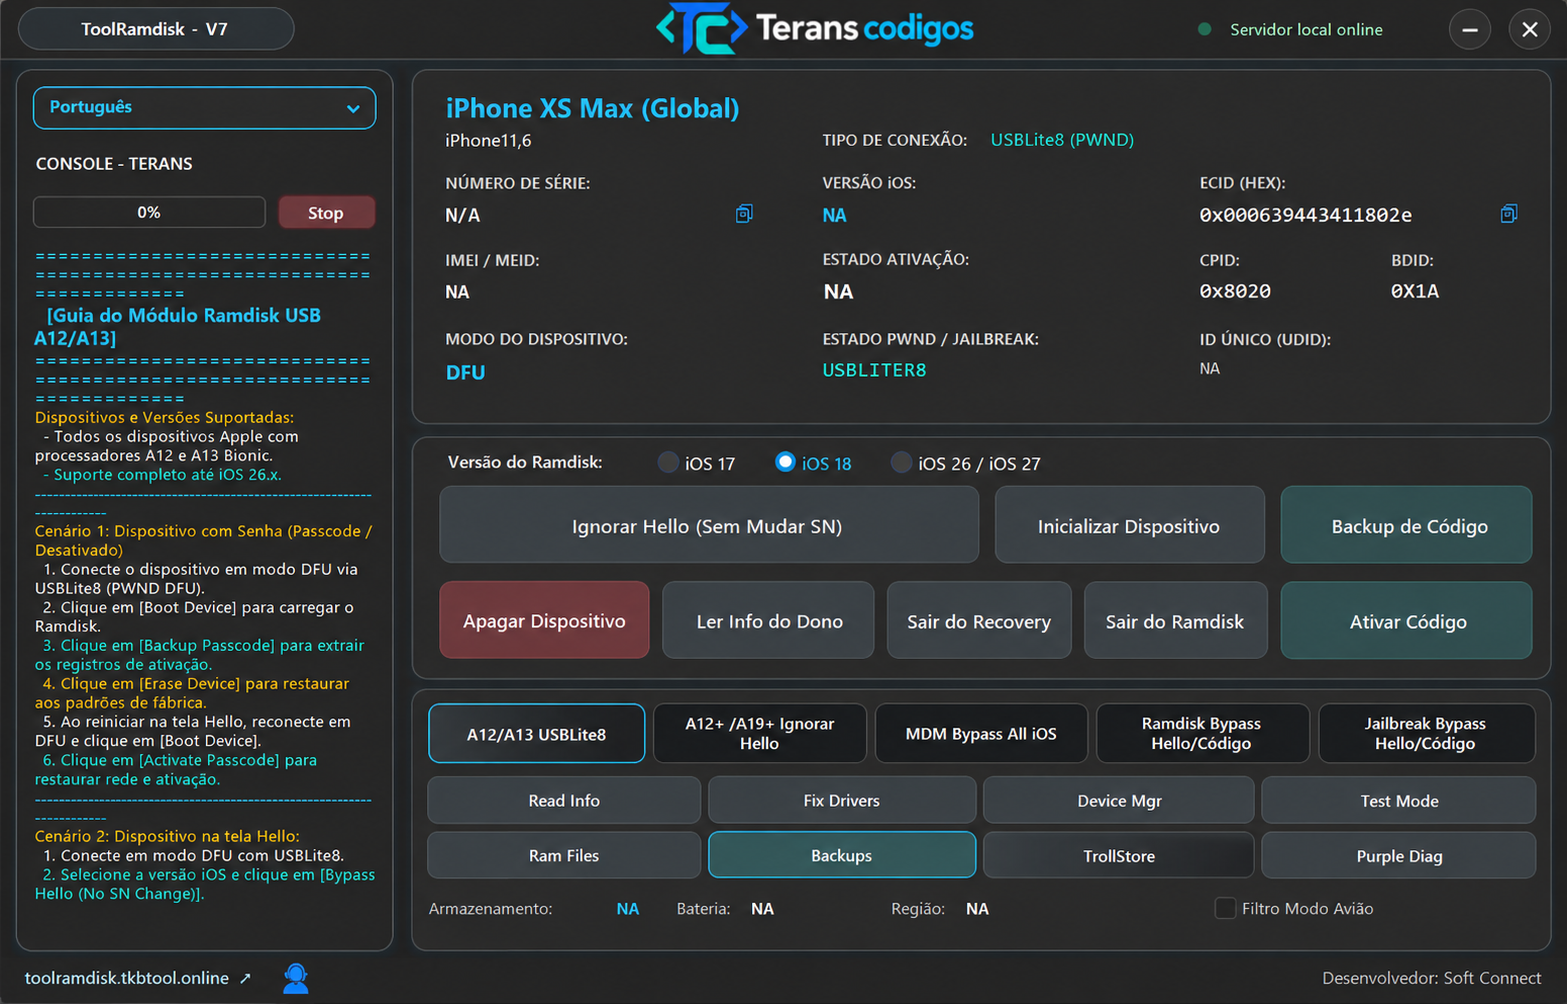Click Ignorar Hello (Sem Mudar SN)
The width and height of the screenshot is (1567, 1004).
tap(708, 525)
